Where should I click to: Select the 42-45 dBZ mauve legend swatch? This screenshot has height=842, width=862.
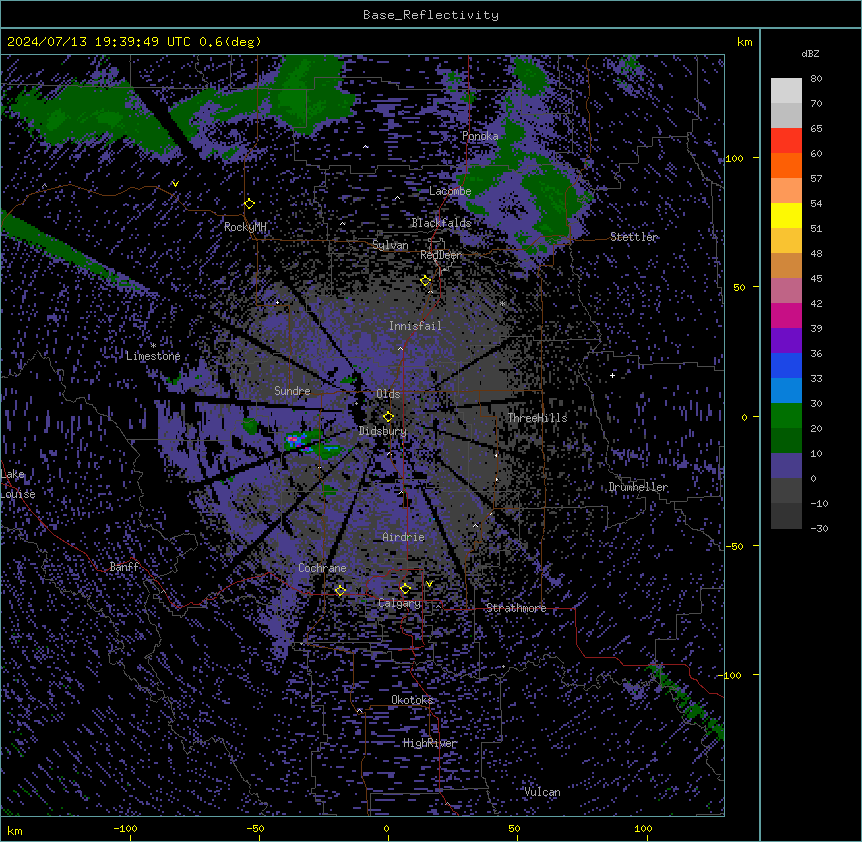(x=786, y=291)
